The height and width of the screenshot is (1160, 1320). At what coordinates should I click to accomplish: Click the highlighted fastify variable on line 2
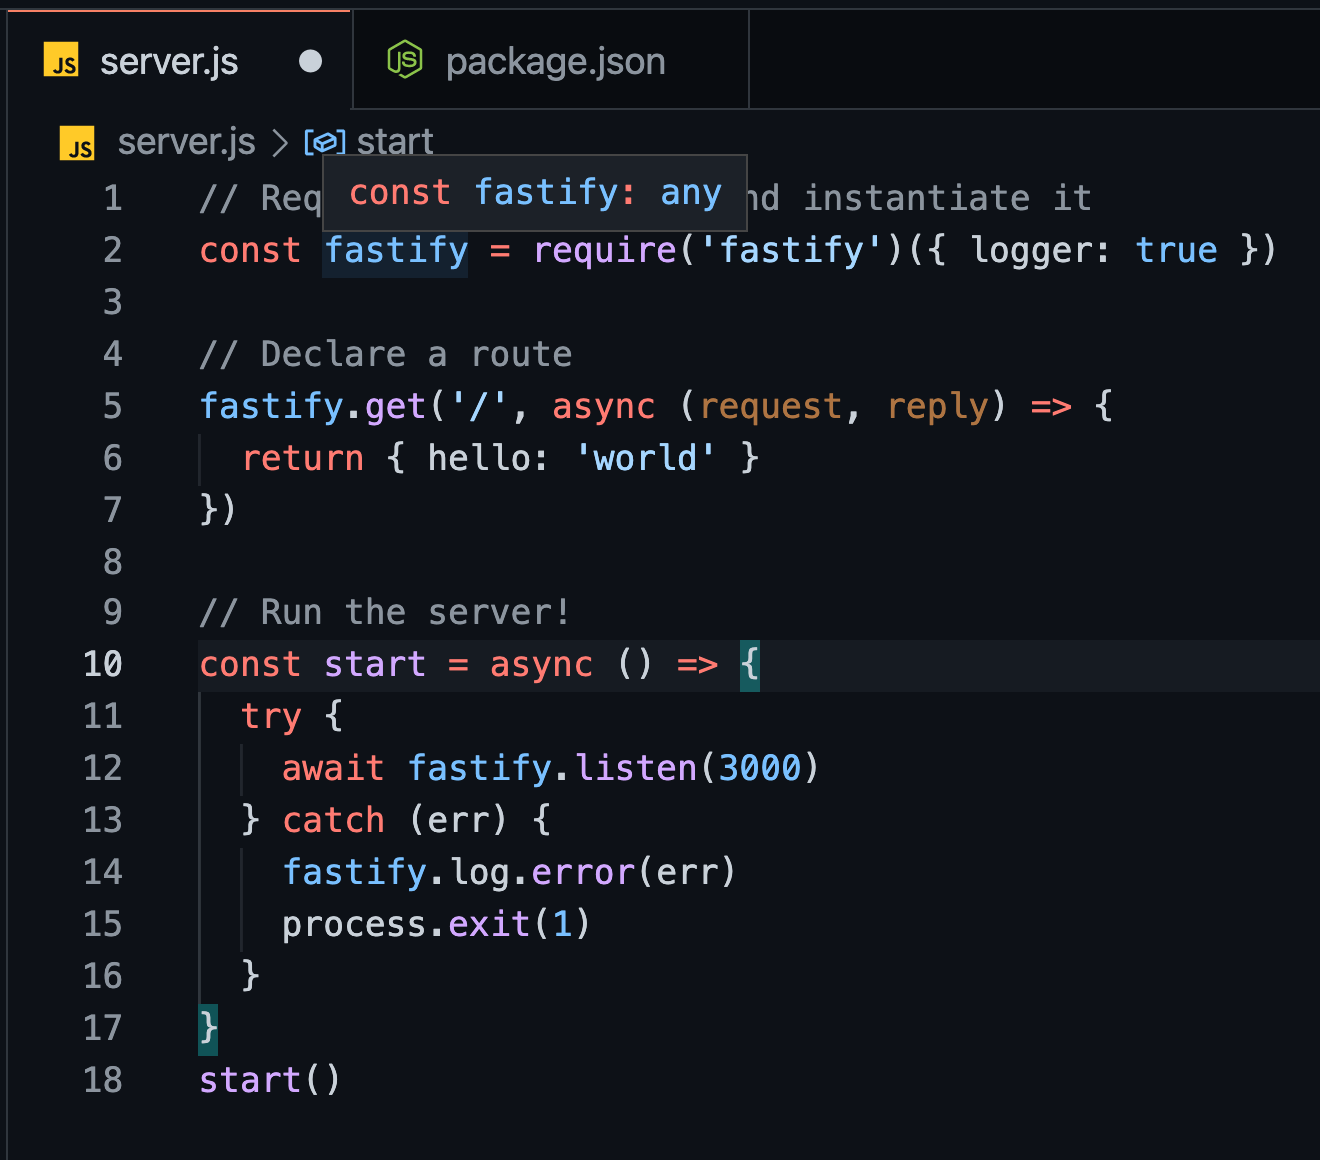[396, 250]
